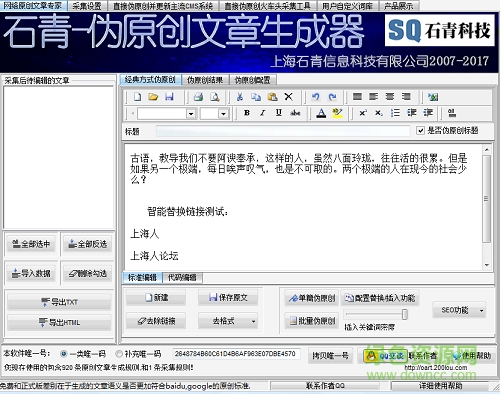Toggle bold formatting

(x=247, y=113)
